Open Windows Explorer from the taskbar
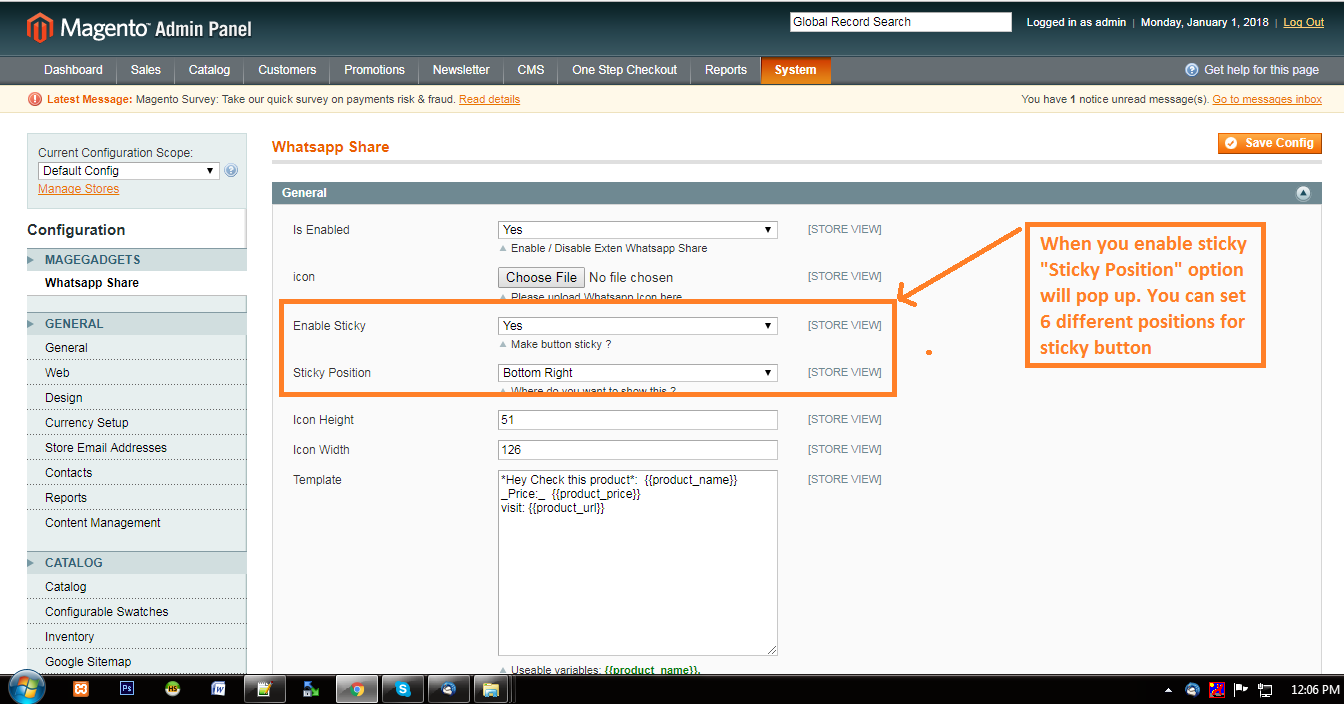 [491, 689]
